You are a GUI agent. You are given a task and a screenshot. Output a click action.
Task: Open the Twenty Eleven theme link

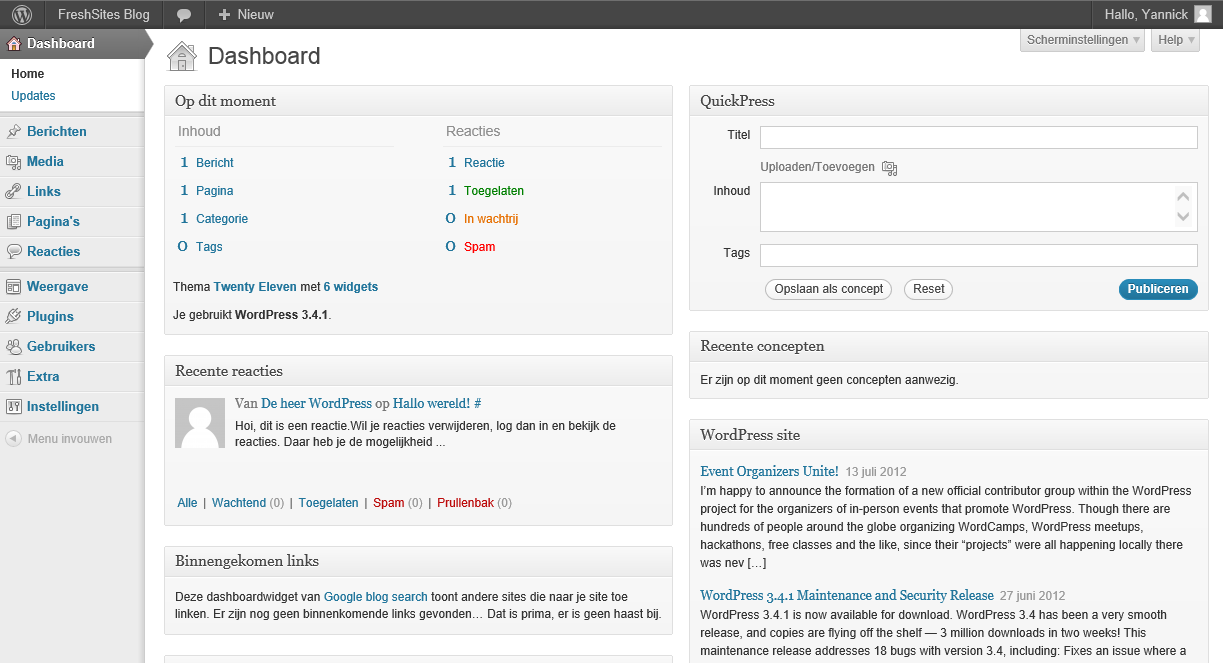coord(255,287)
